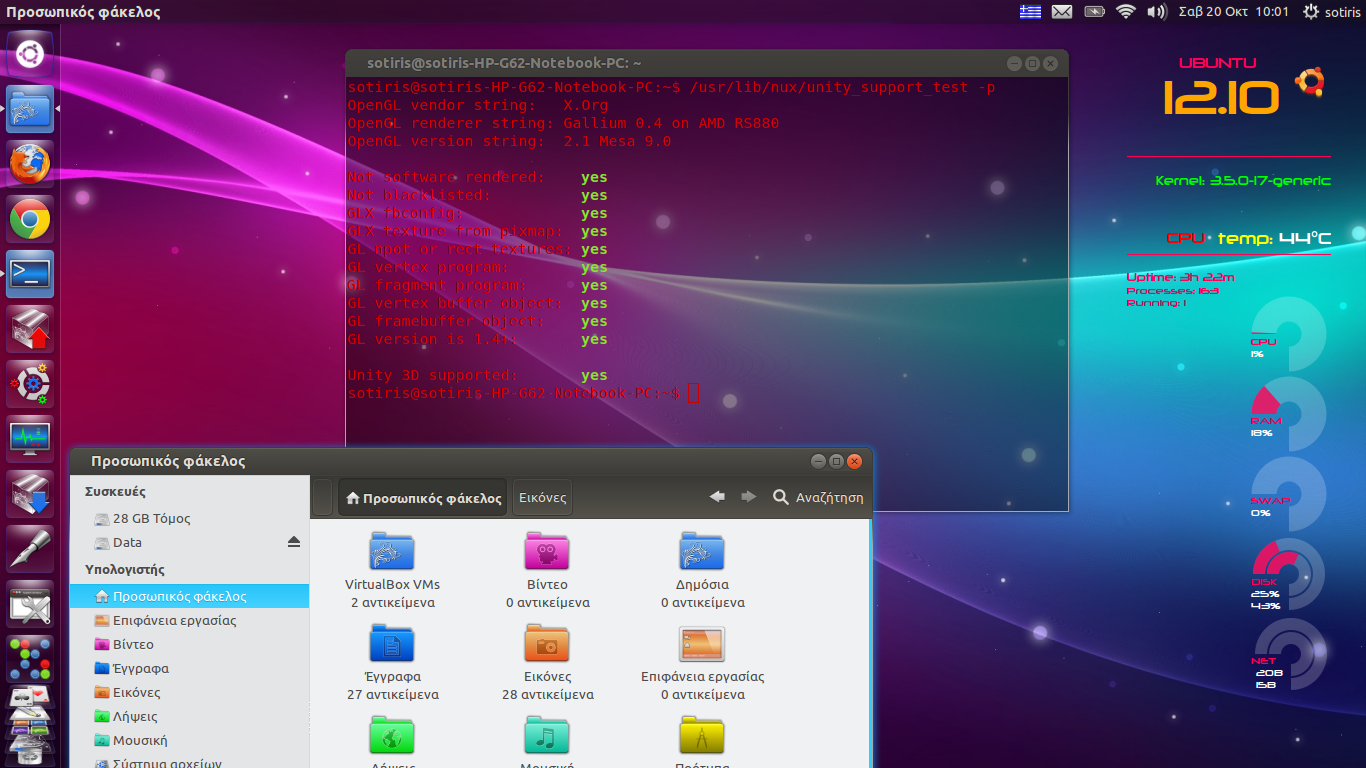The height and width of the screenshot is (768, 1366).
Task: Select Έγγραφα in the sidebar
Action: pyautogui.click(x=190, y=668)
